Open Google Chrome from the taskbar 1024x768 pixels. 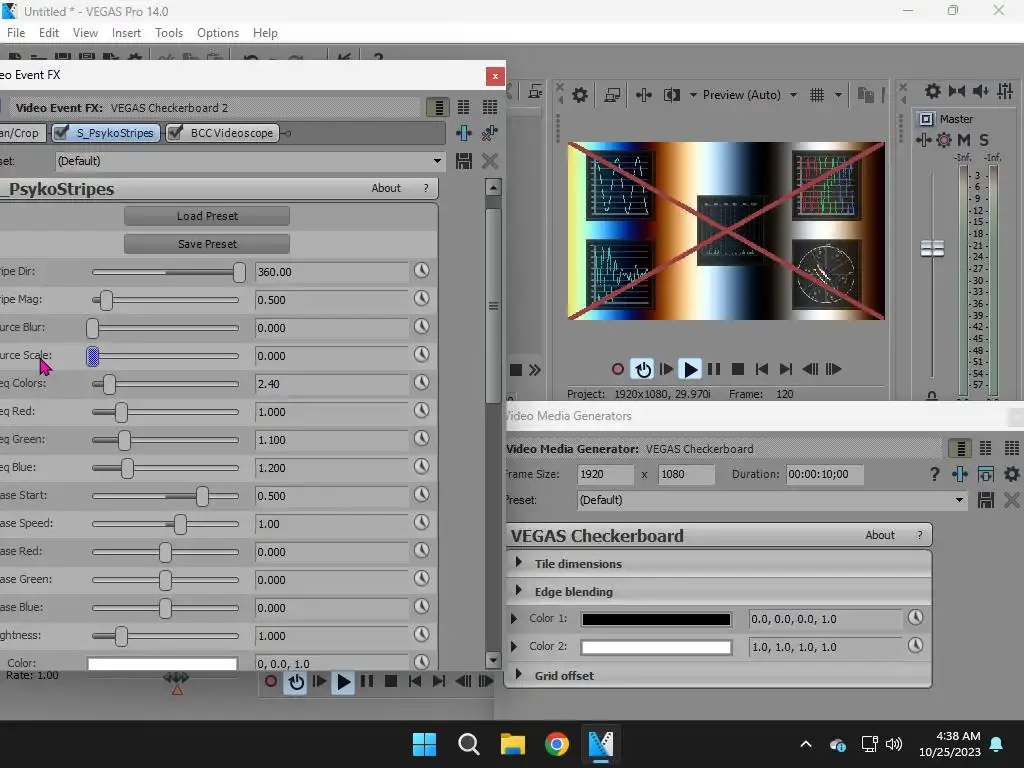click(556, 744)
